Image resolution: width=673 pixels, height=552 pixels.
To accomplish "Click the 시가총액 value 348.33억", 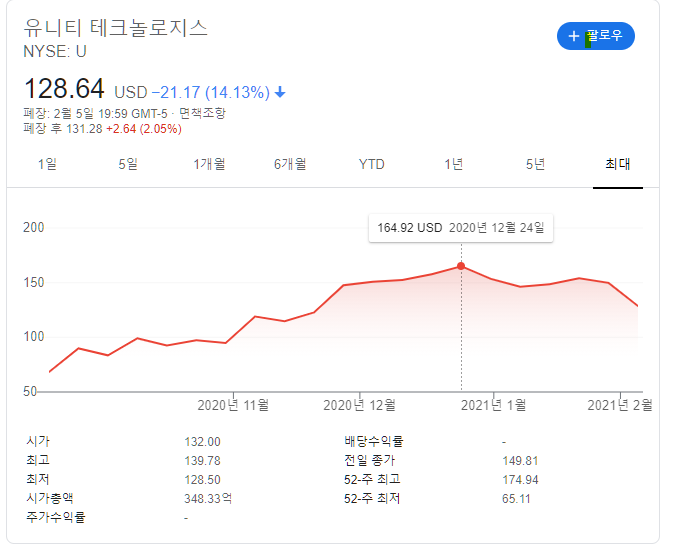I will [208, 498].
